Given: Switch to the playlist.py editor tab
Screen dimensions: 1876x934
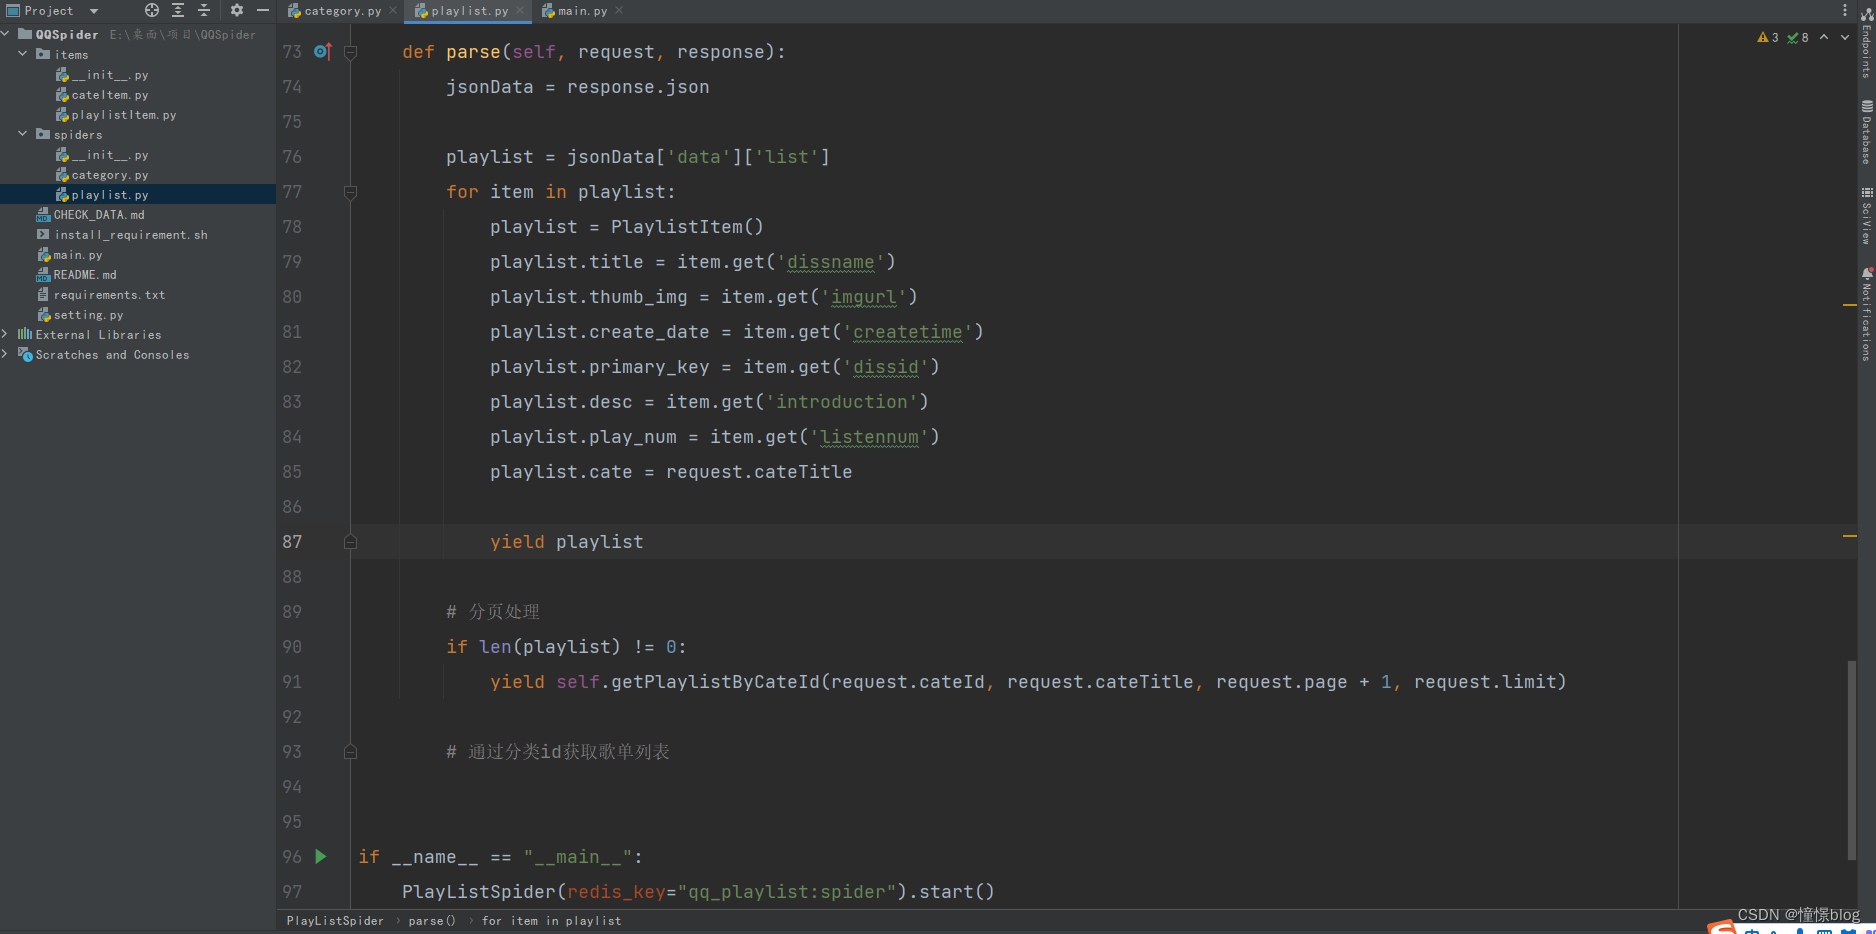Looking at the screenshot, I should (x=470, y=11).
